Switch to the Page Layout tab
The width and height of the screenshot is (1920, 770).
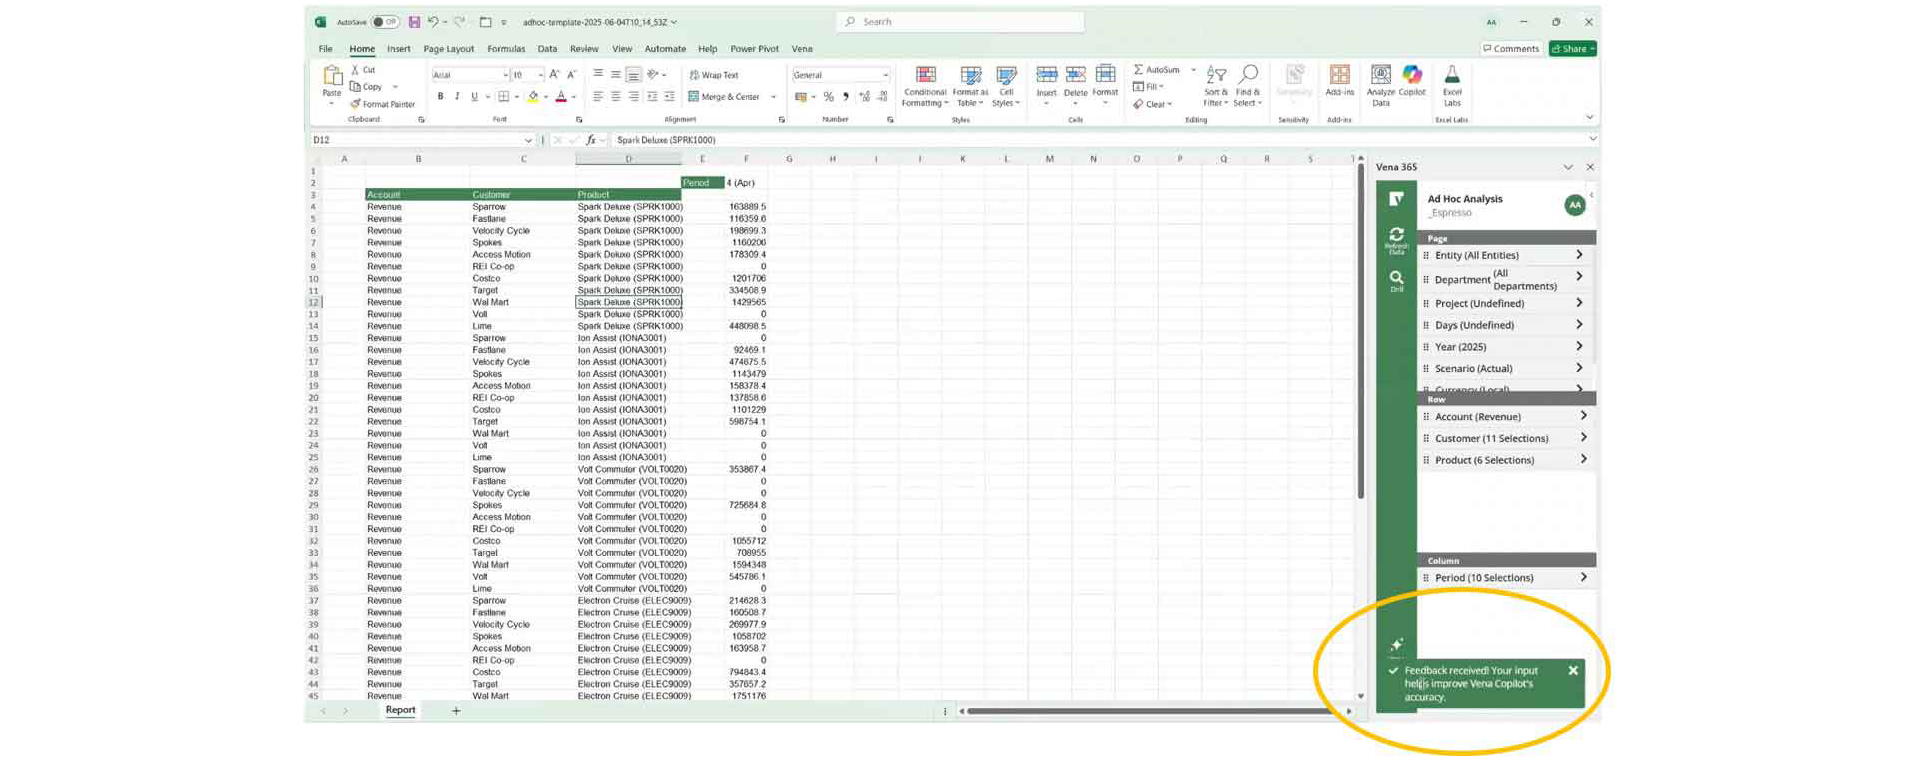point(448,49)
